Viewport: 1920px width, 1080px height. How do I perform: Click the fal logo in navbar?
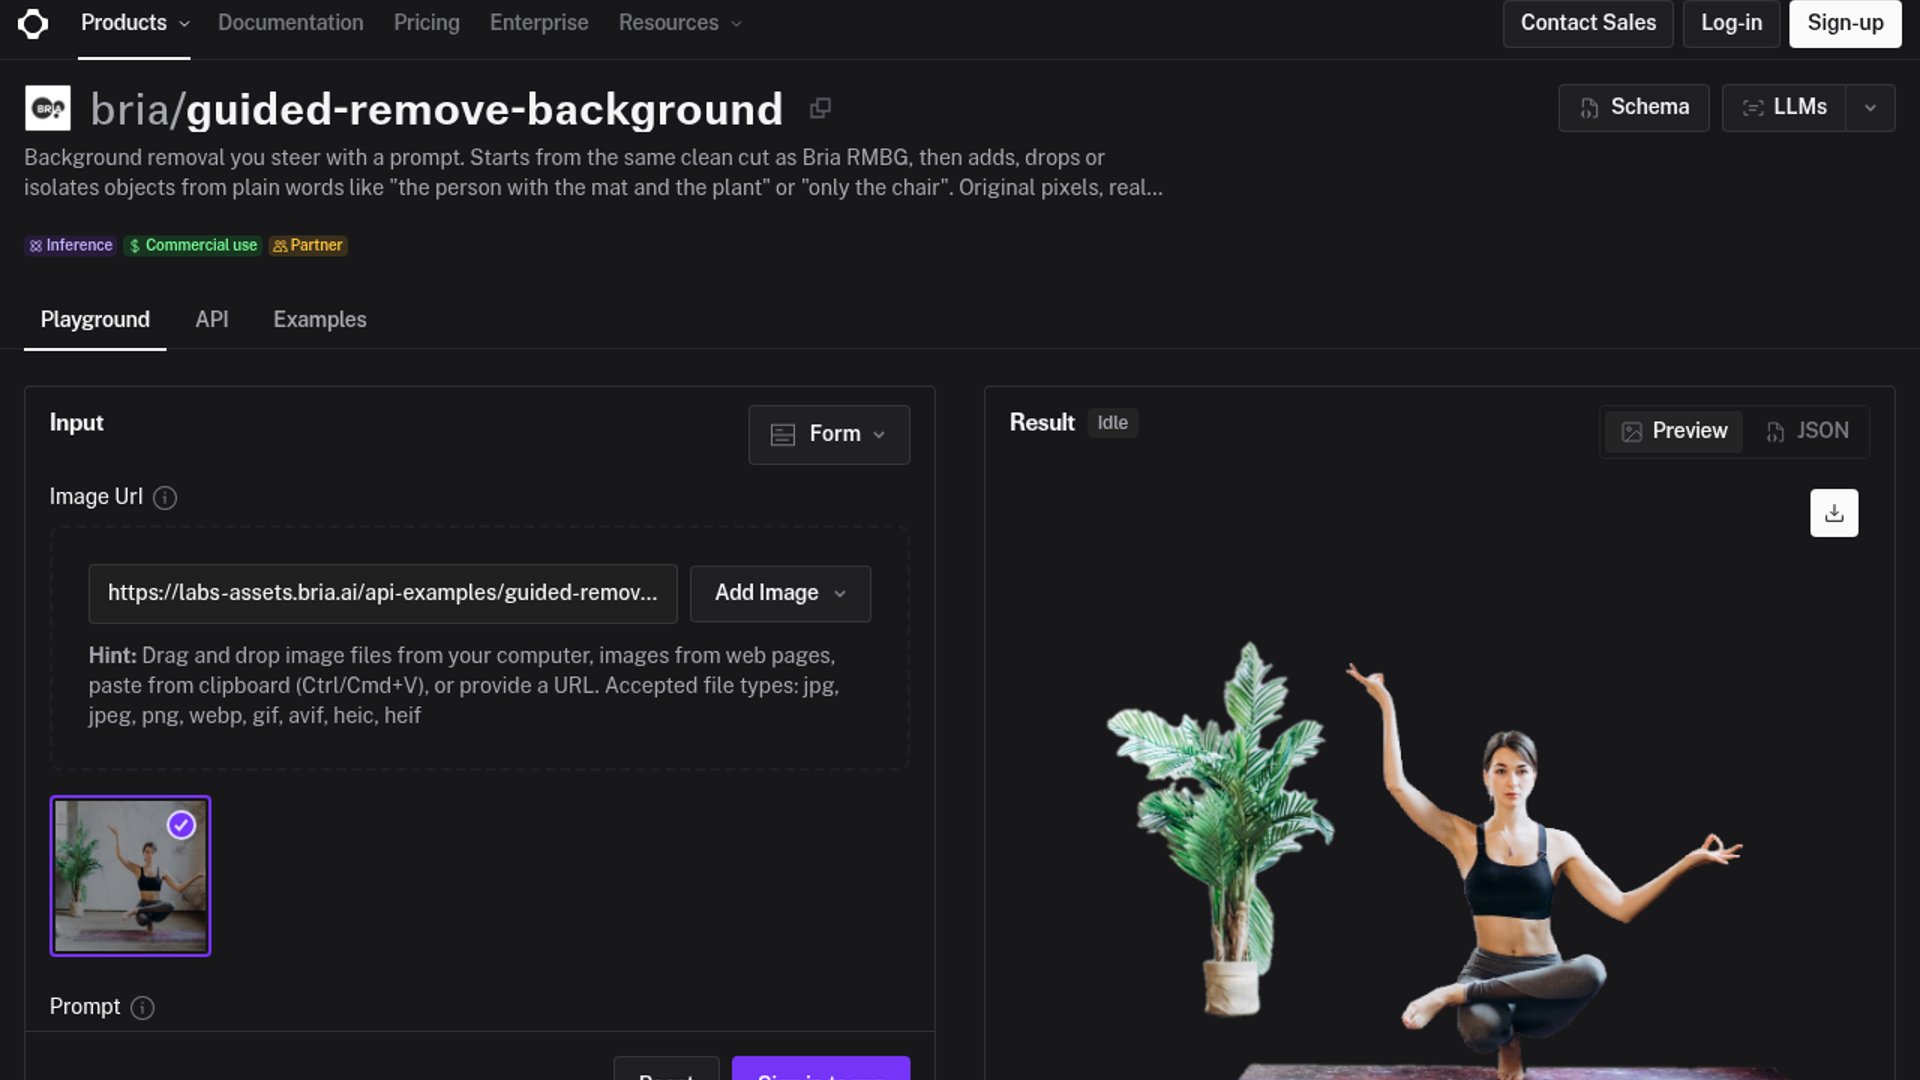pyautogui.click(x=33, y=23)
